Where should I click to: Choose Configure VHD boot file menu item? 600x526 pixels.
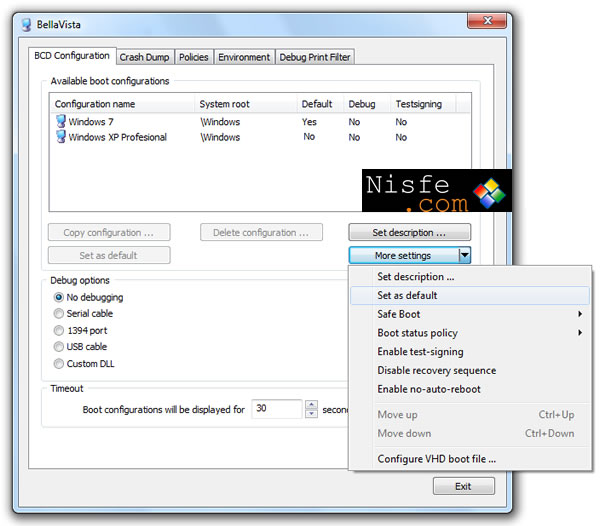pyautogui.click(x=470, y=459)
